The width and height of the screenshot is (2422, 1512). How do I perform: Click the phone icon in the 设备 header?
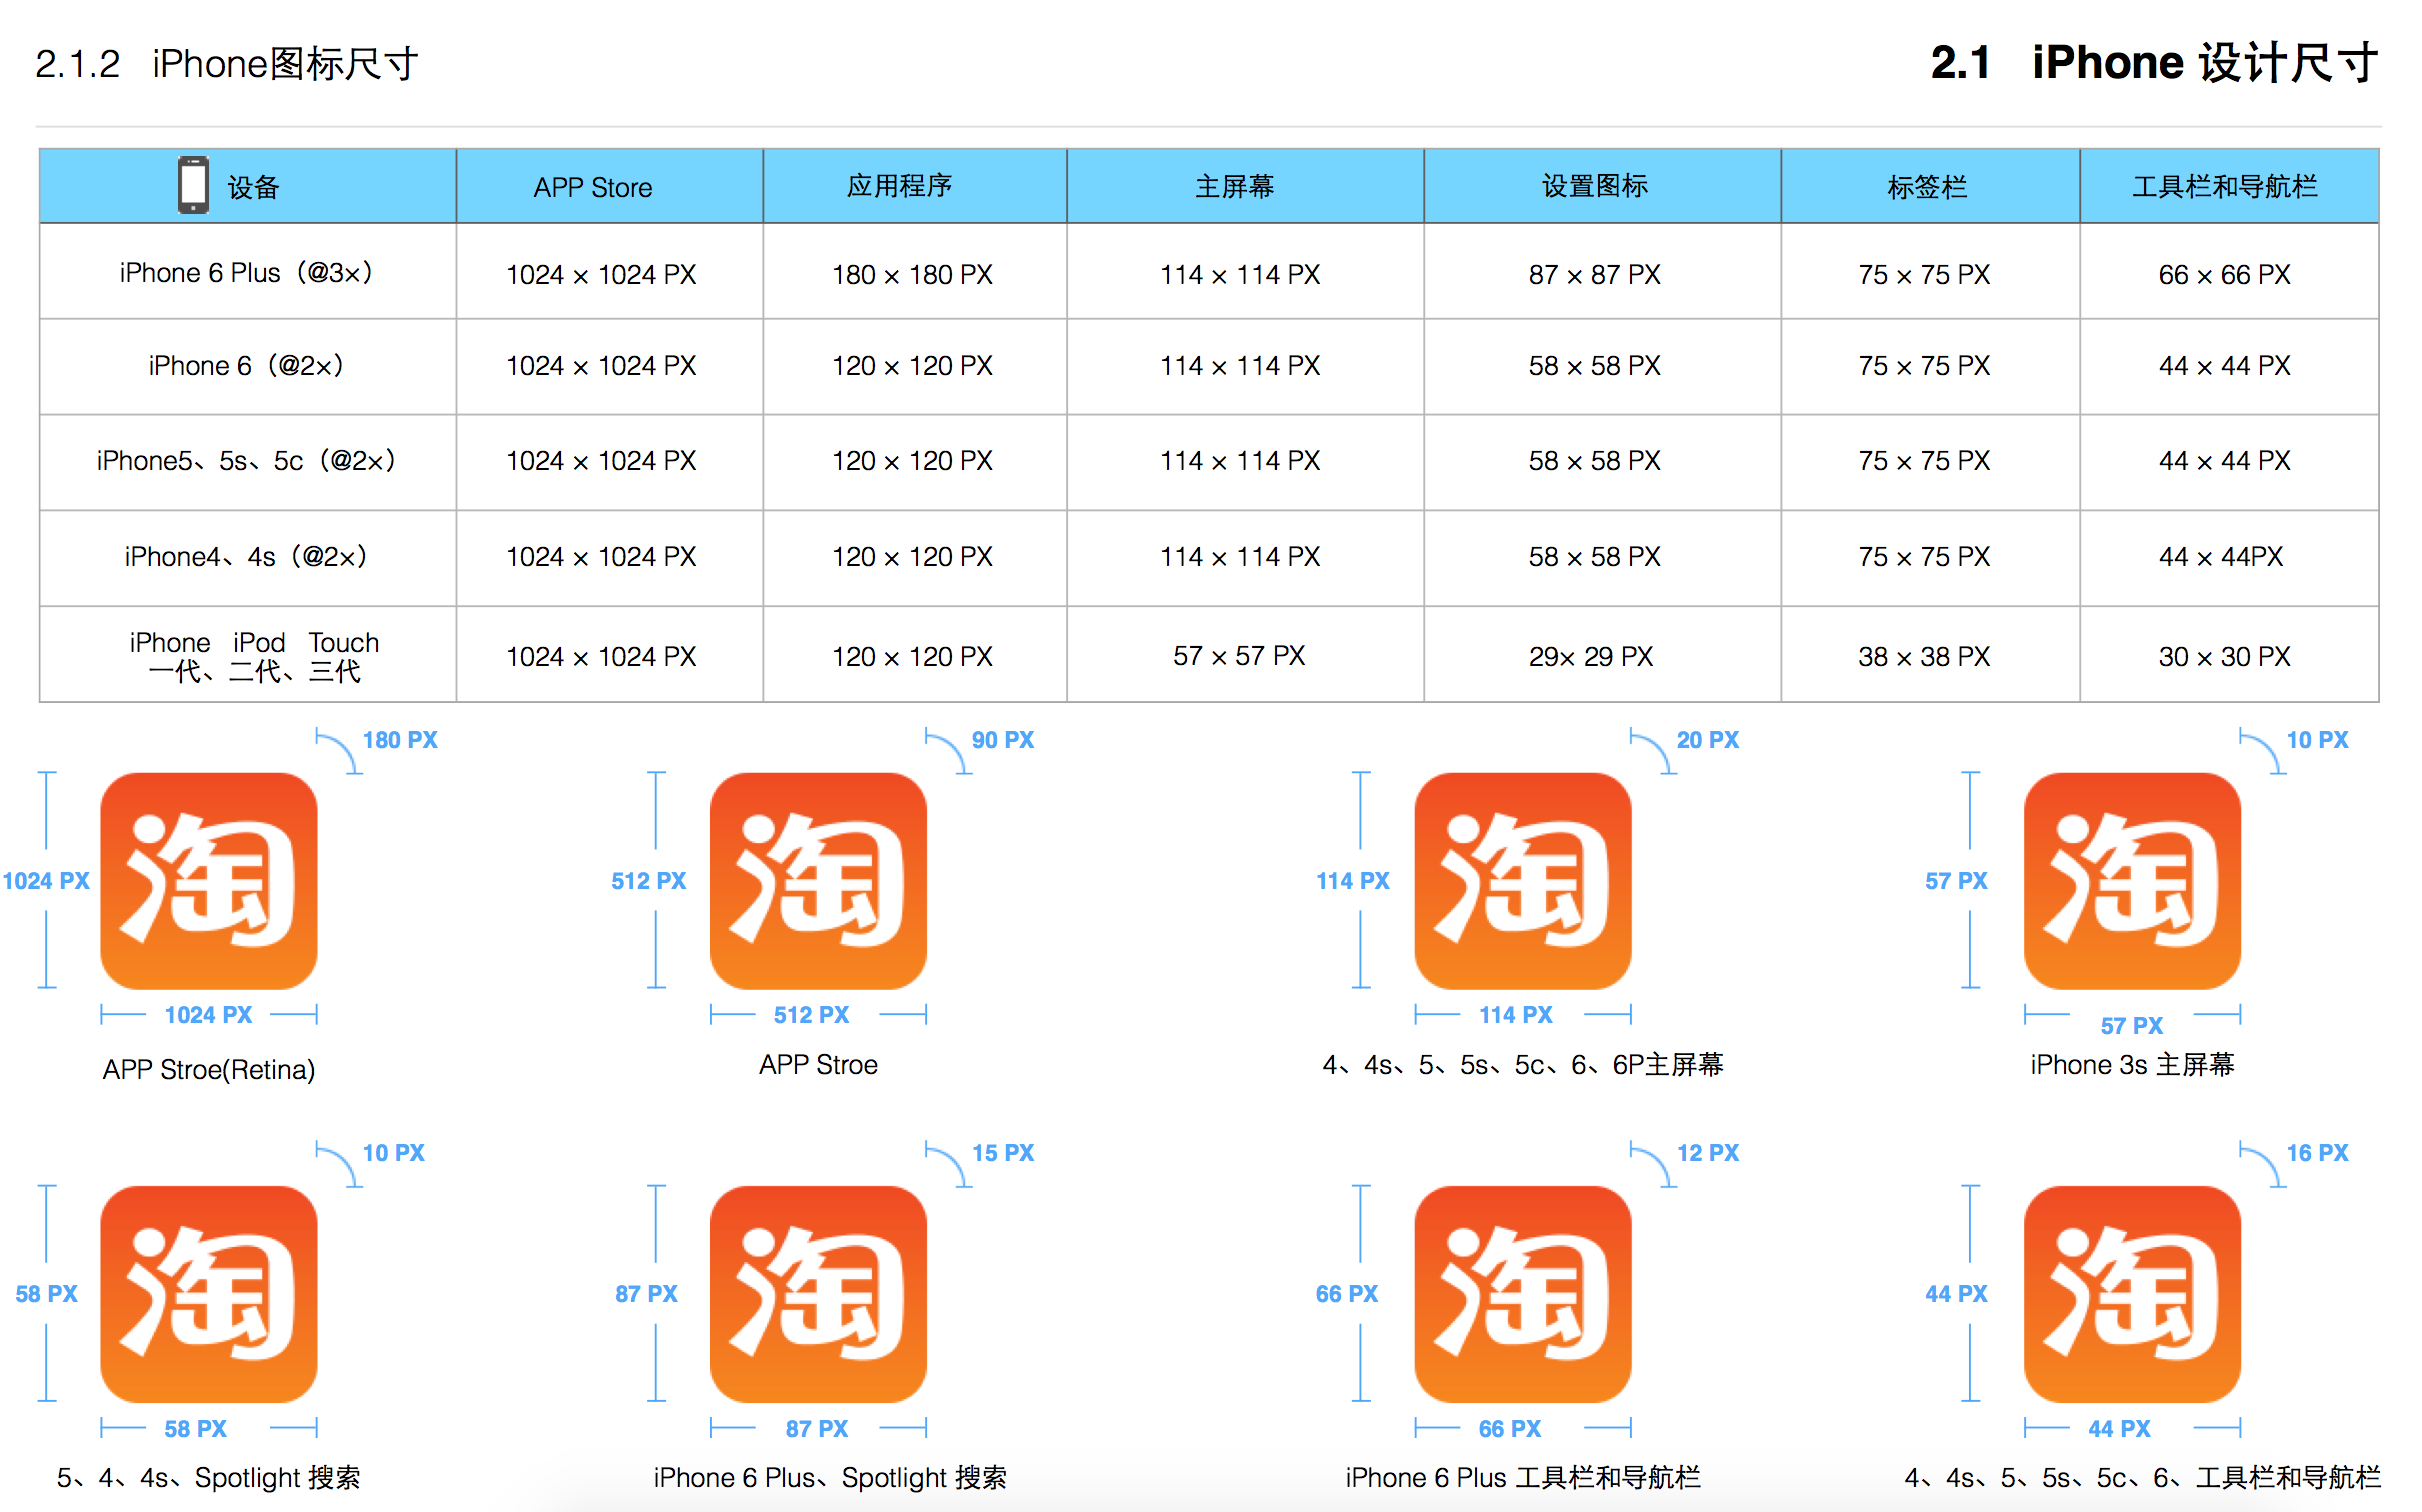[193, 185]
